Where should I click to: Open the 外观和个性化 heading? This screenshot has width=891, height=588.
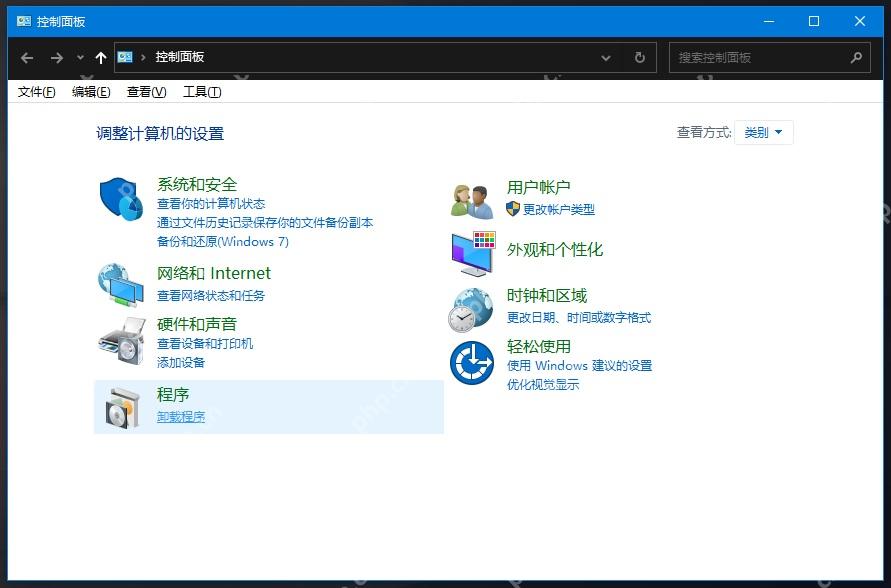coord(555,249)
